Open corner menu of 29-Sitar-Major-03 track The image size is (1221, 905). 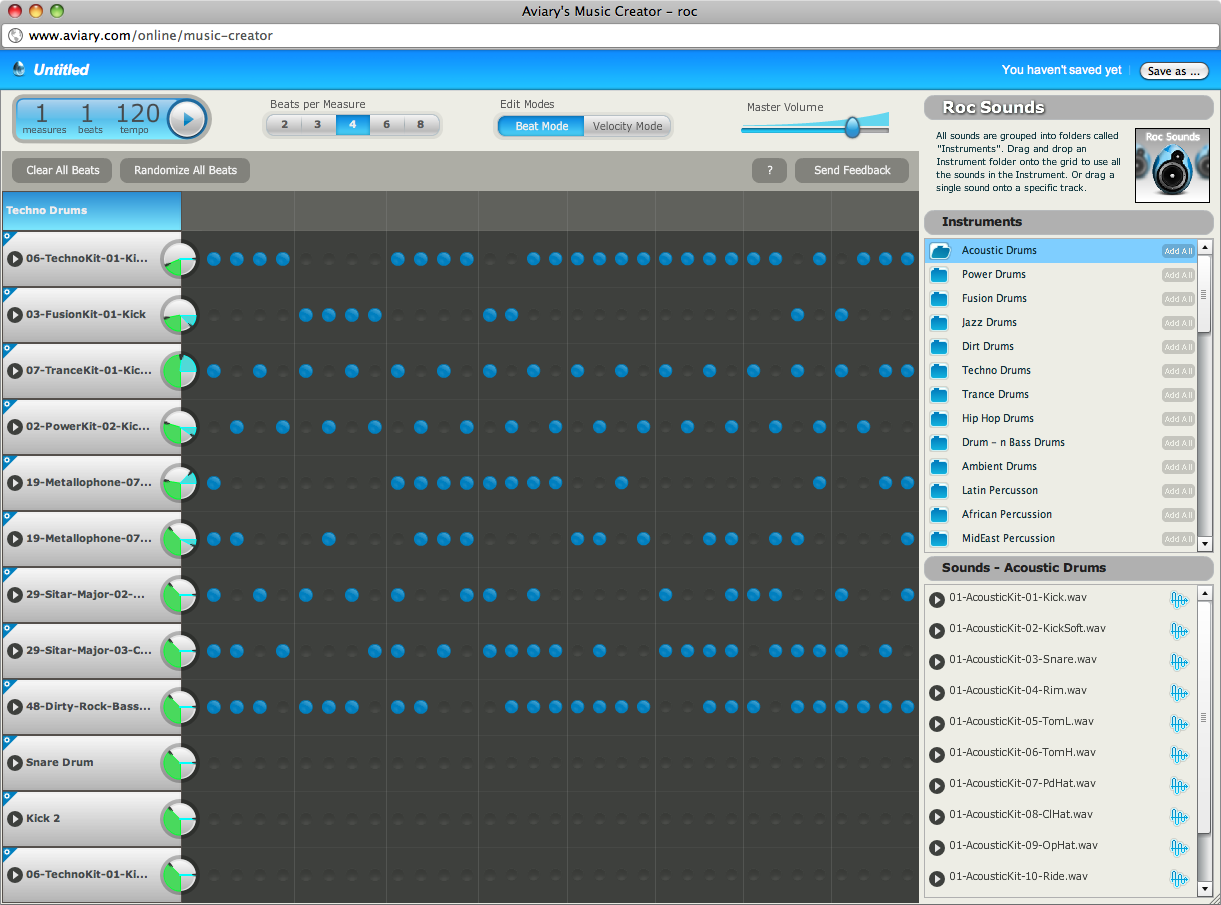[x=7, y=629]
